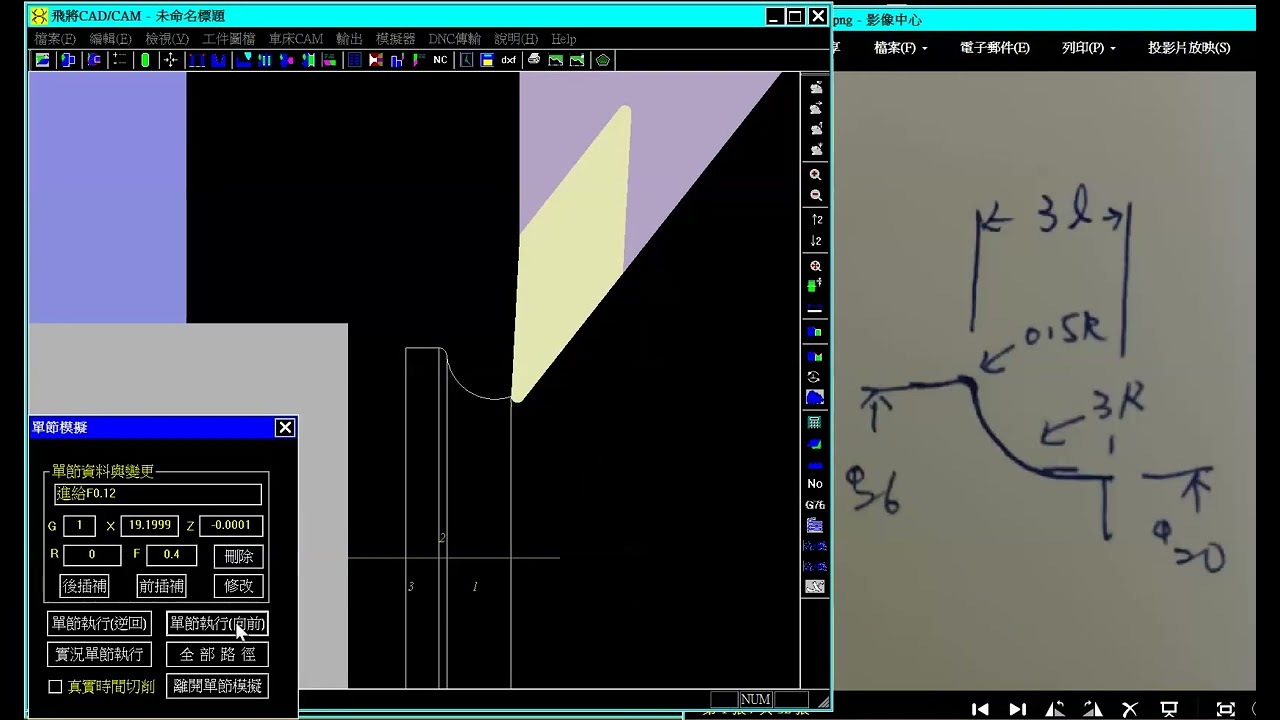Click the green tool-plus icon in right toolbar
Viewport: 1280px width, 720px height.
[815, 286]
